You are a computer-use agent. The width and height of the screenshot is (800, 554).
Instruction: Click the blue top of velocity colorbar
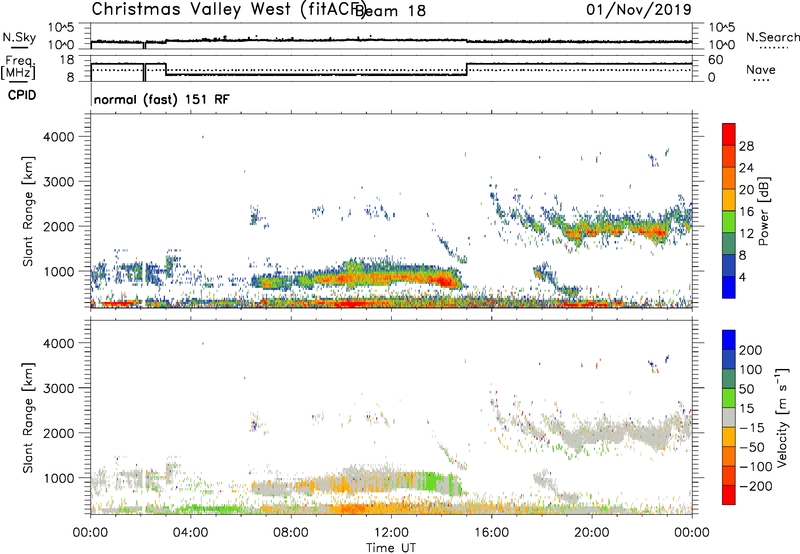729,338
